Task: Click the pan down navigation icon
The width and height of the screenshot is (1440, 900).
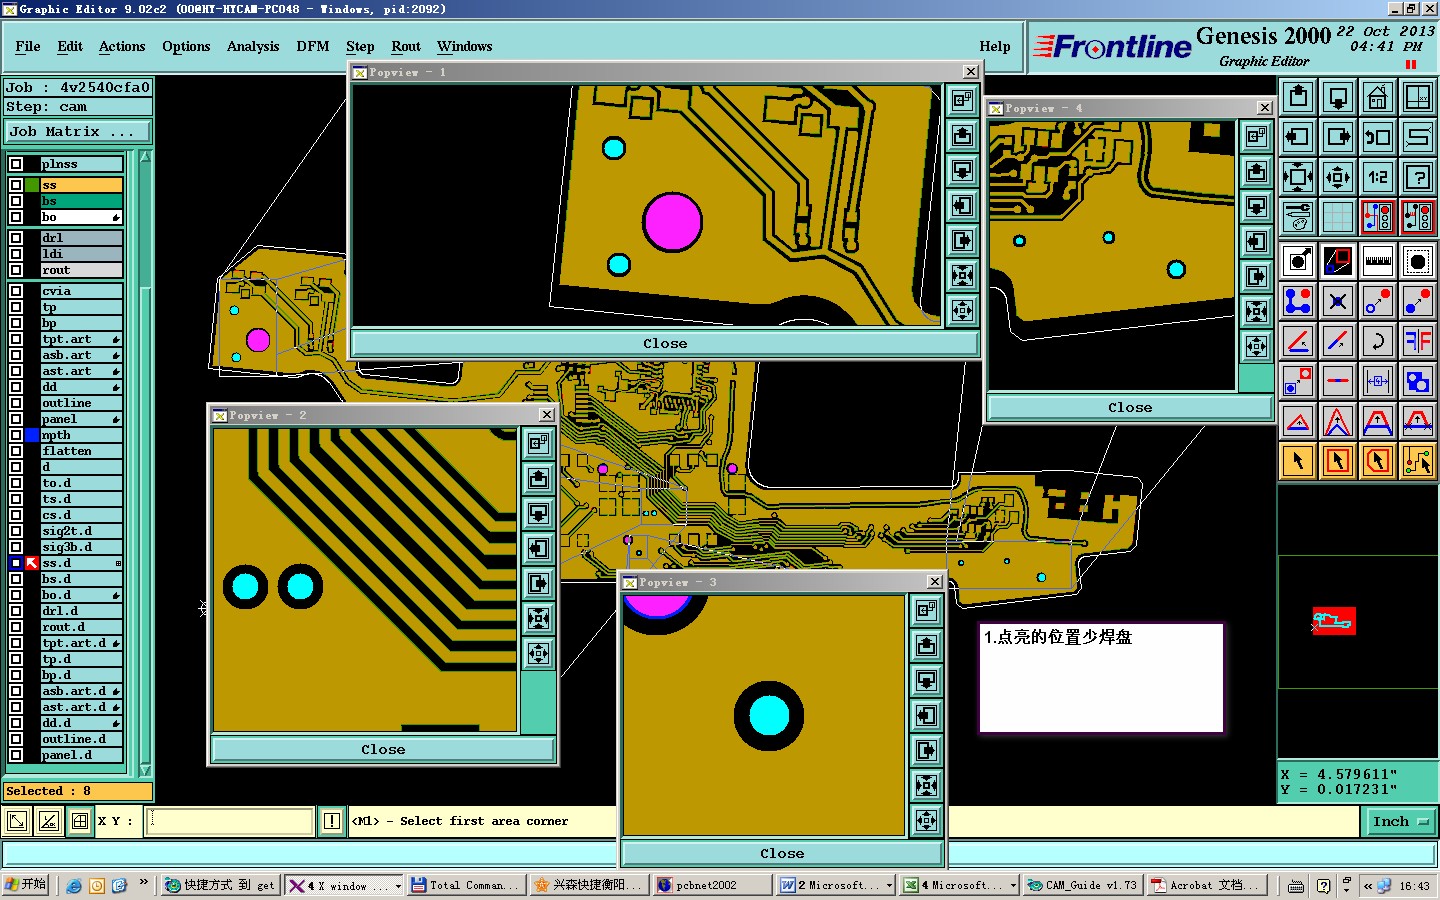Action: (1338, 97)
